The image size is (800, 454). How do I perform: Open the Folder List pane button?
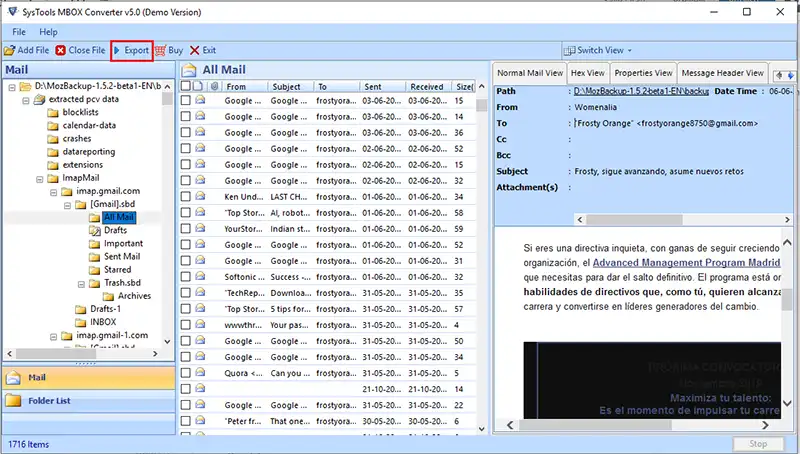click(89, 400)
